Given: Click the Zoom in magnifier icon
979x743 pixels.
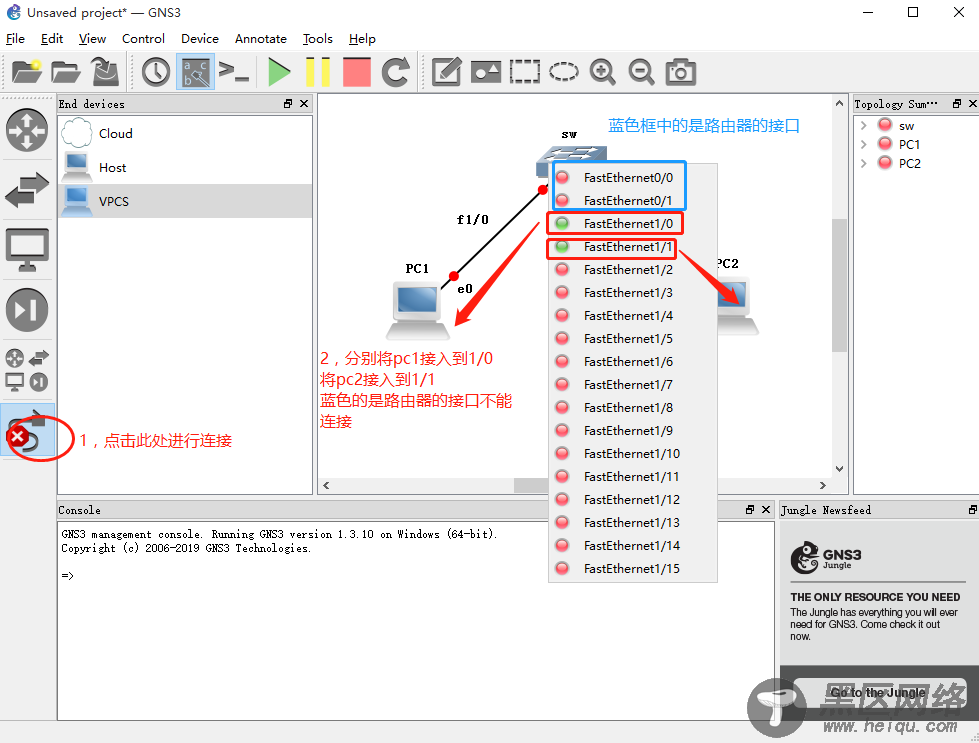Looking at the screenshot, I should [603, 72].
